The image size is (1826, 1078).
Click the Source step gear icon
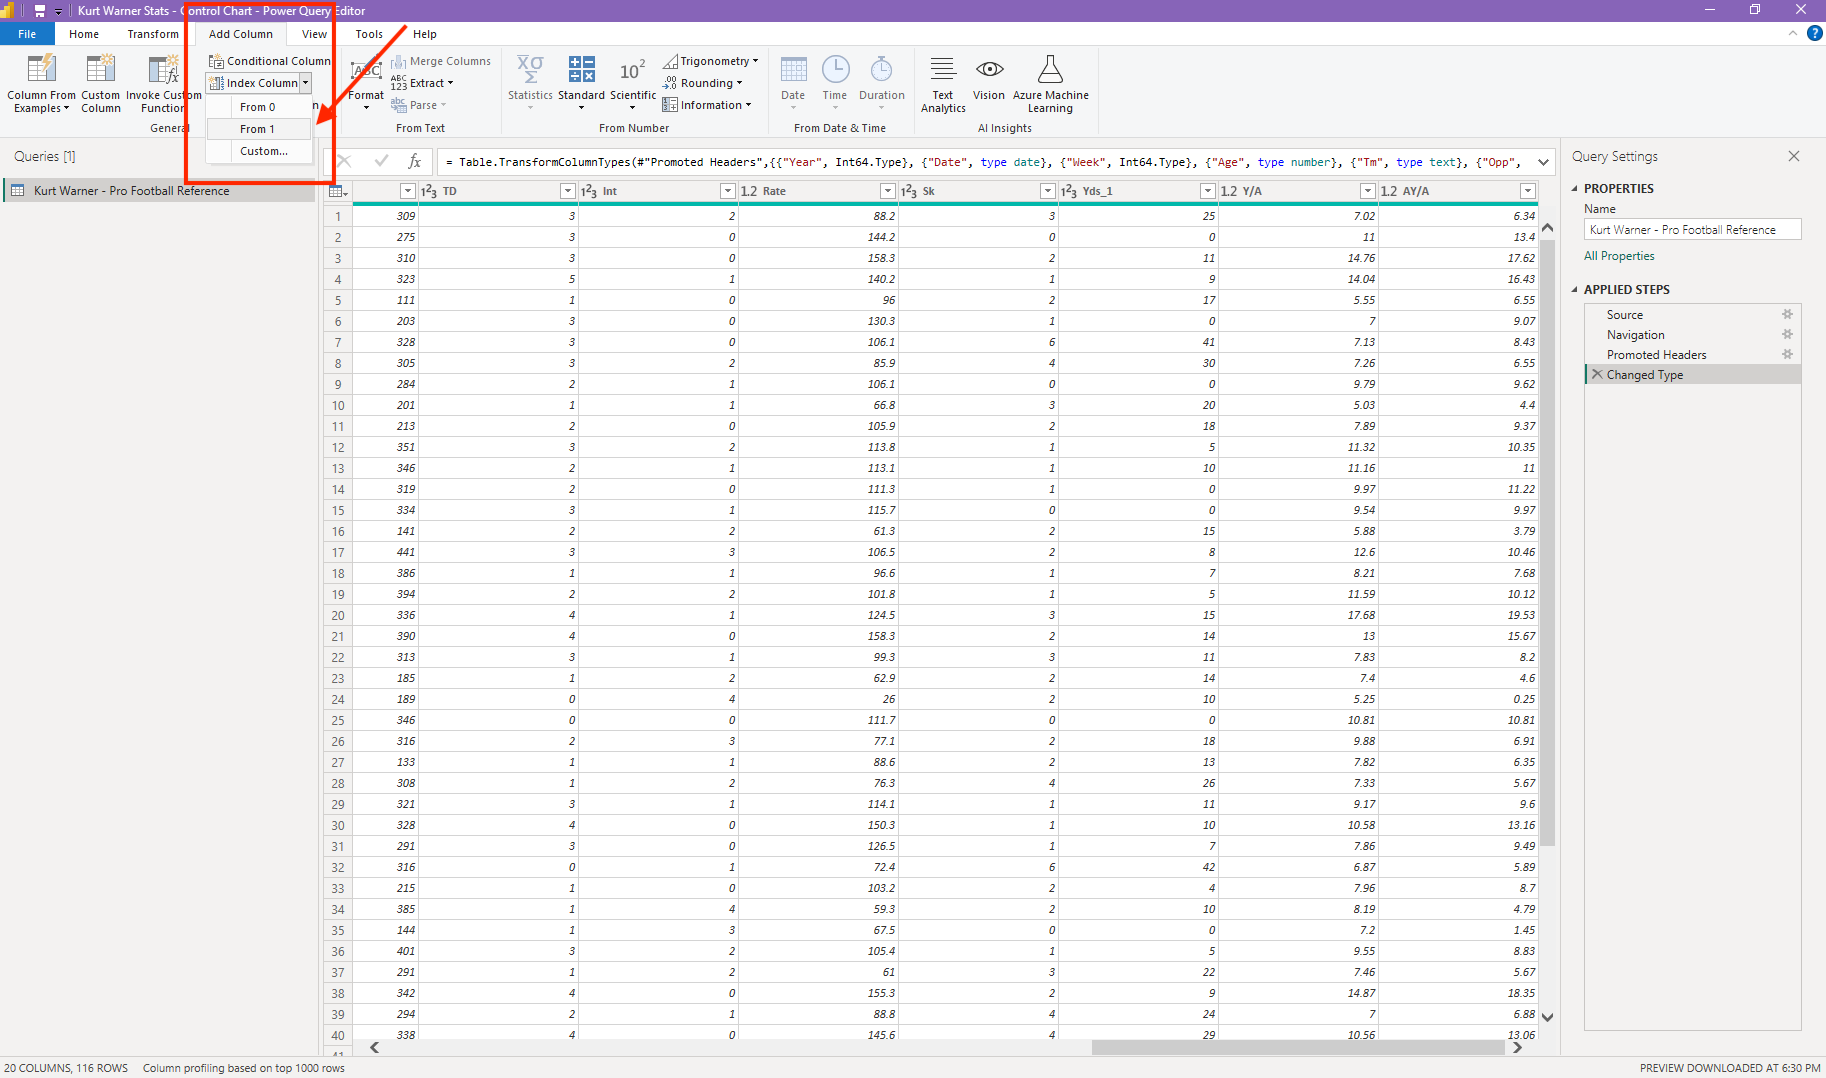click(1787, 314)
